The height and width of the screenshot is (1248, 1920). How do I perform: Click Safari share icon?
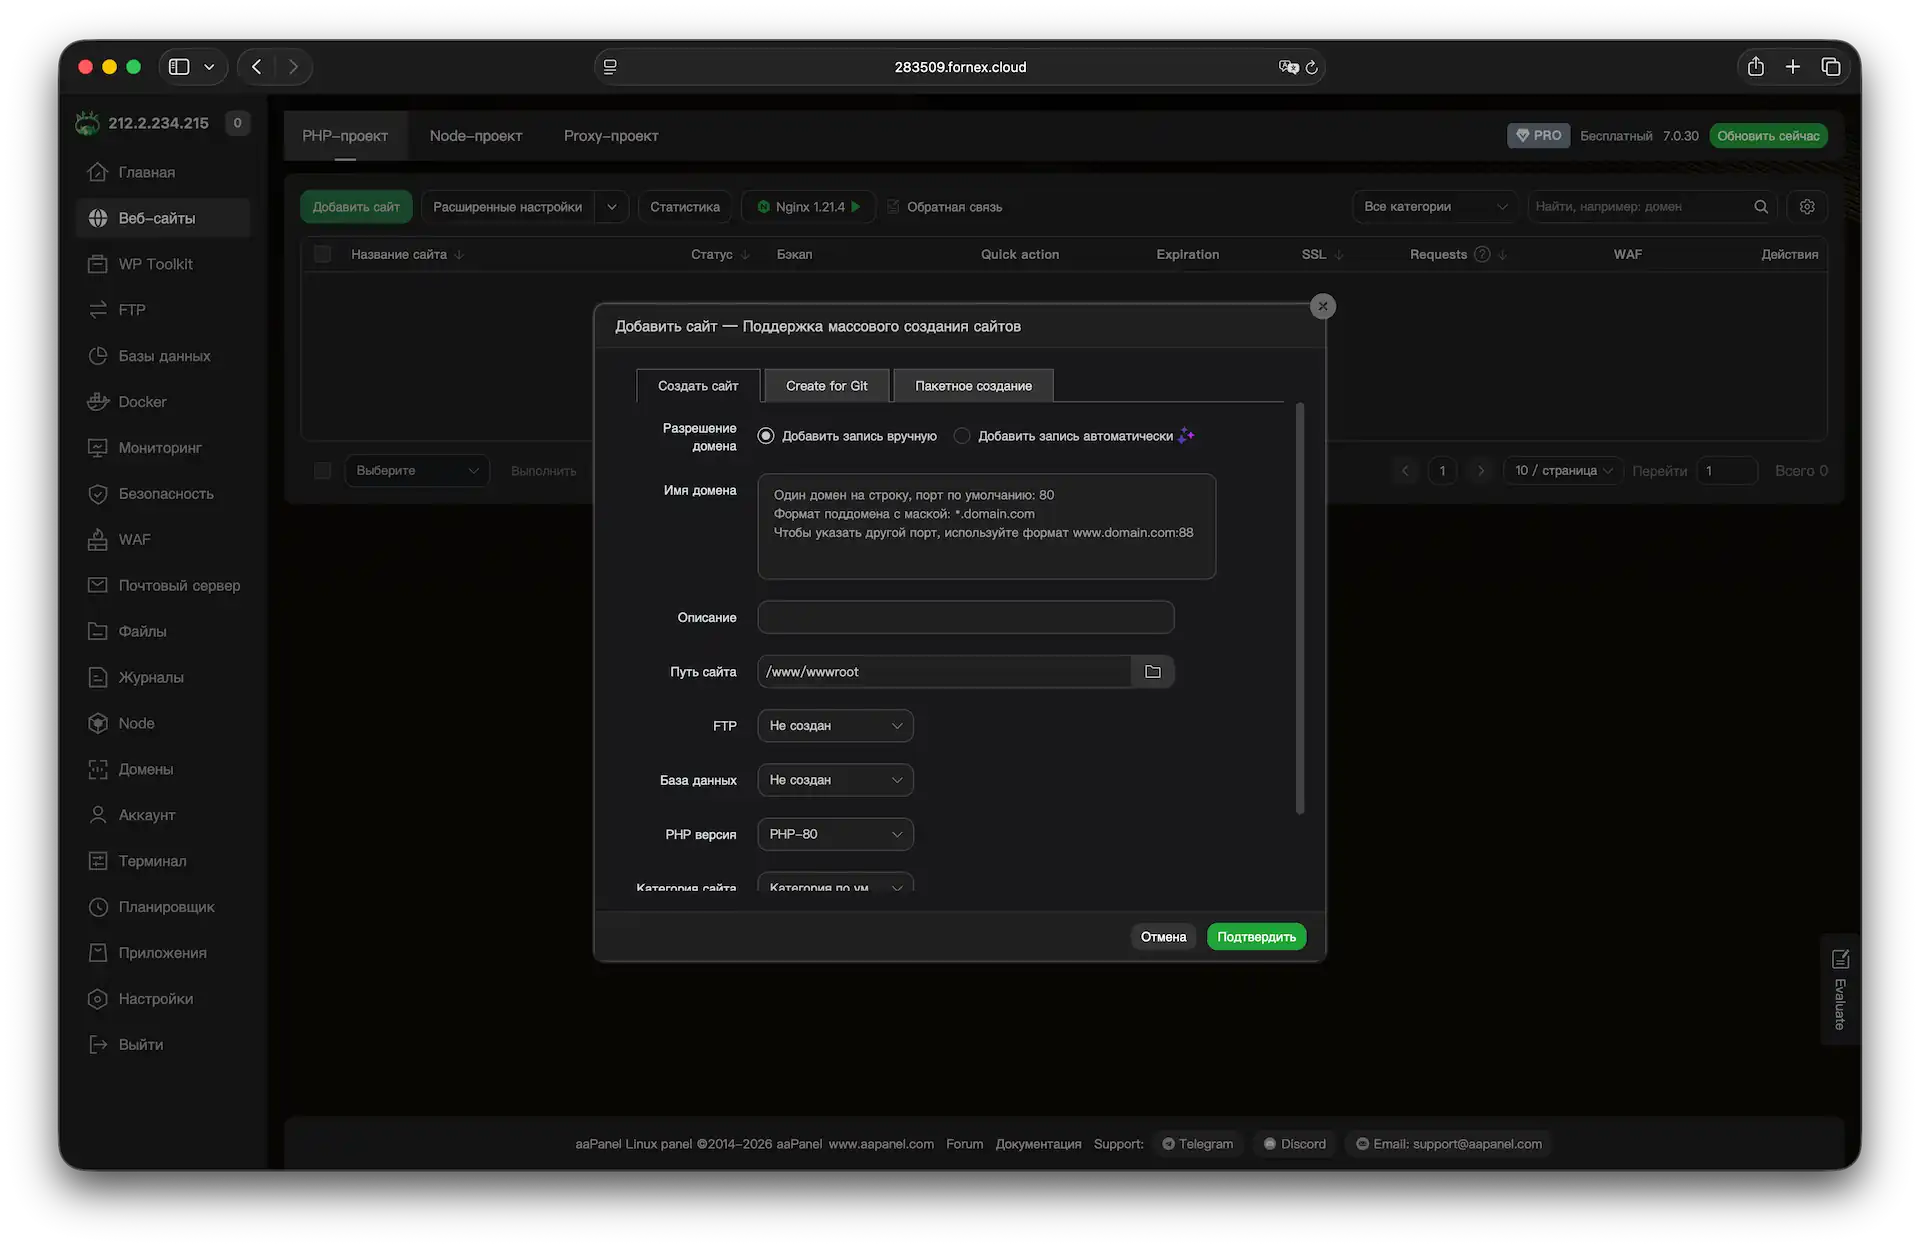click(1756, 67)
